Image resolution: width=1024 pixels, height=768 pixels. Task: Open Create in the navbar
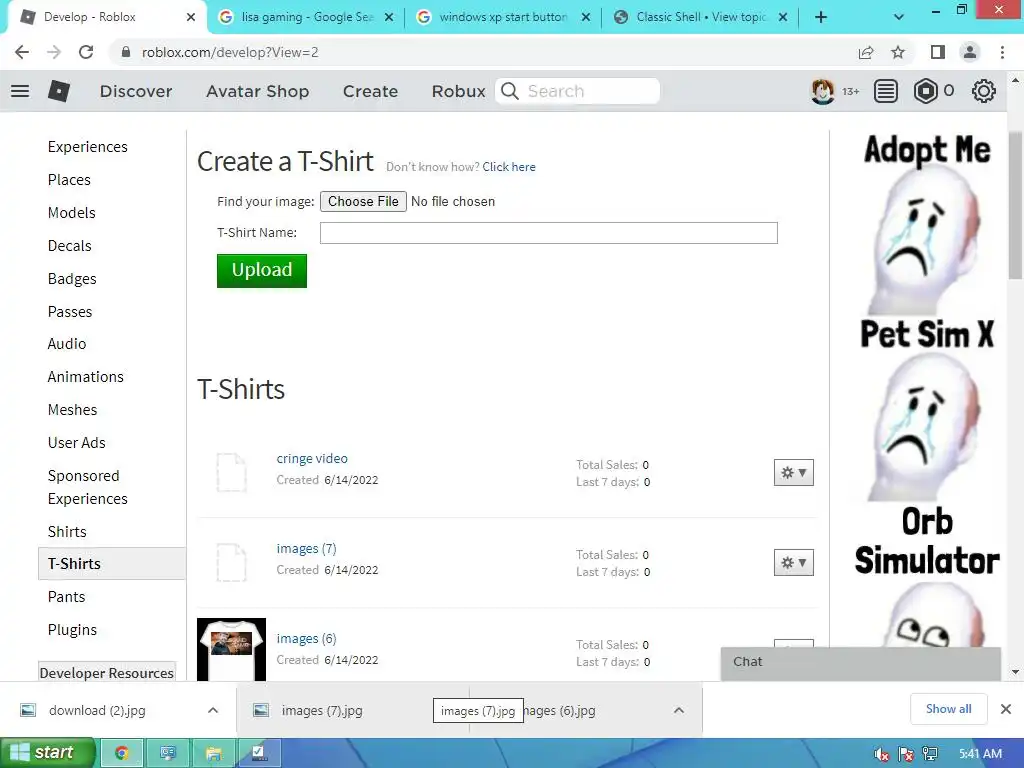[370, 91]
